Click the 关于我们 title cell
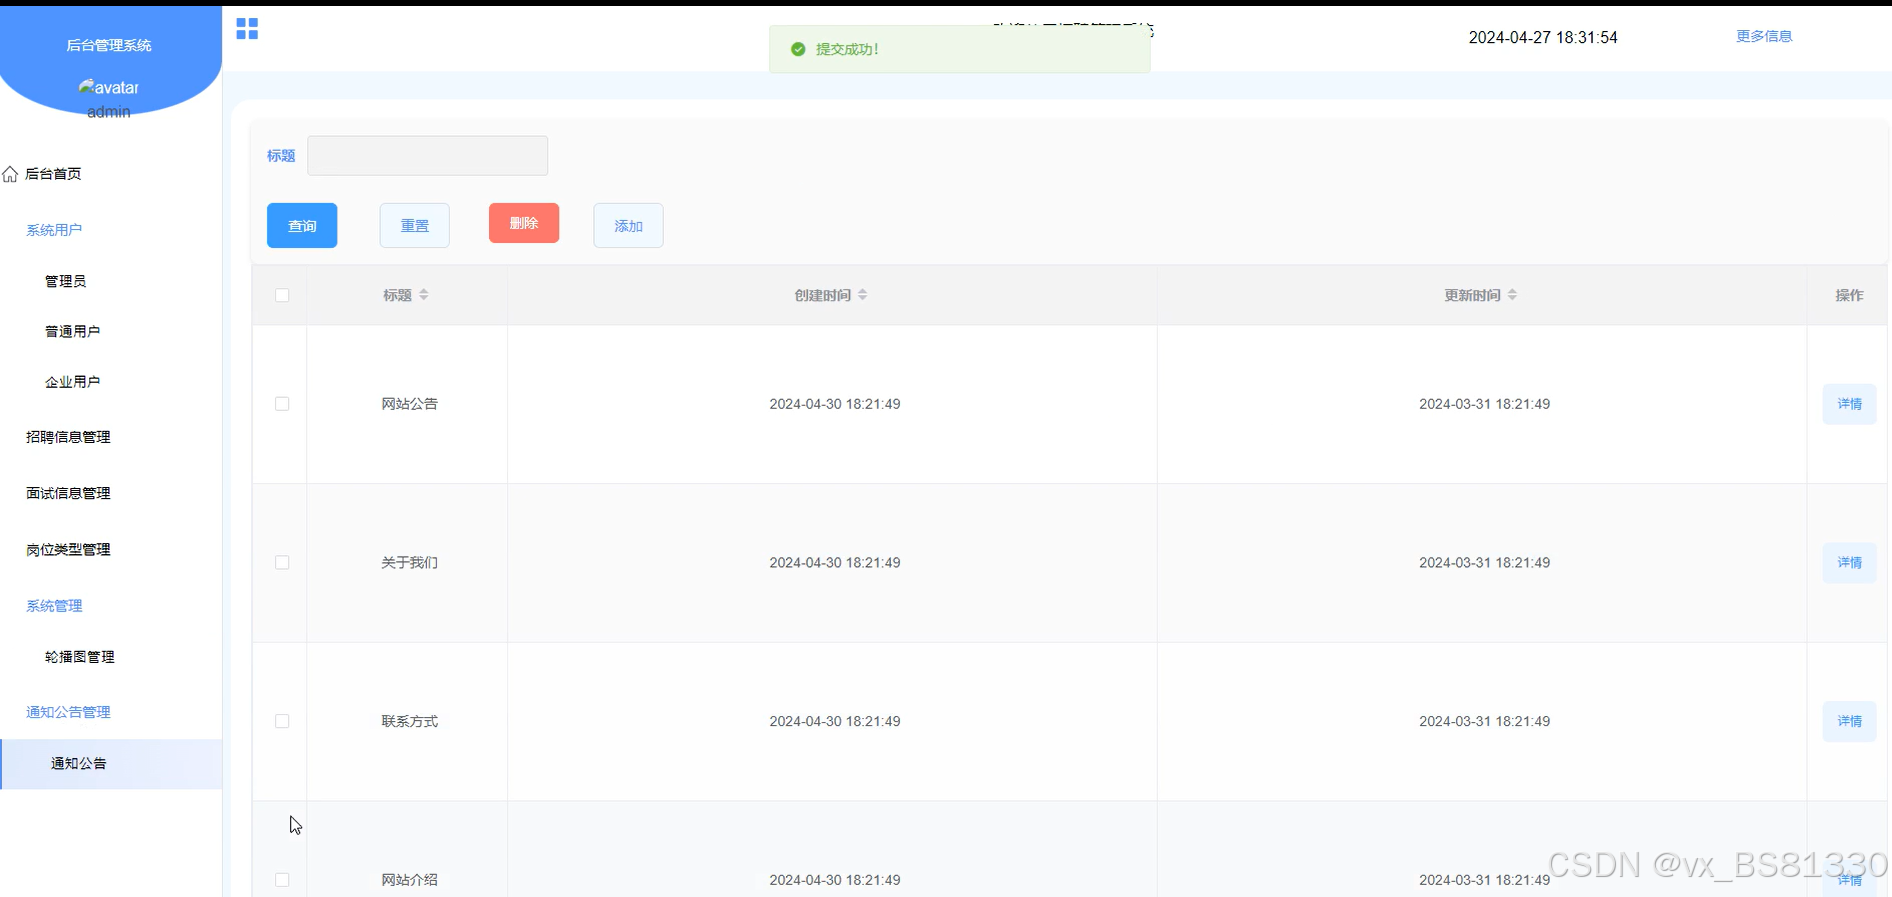1892x897 pixels. (409, 563)
